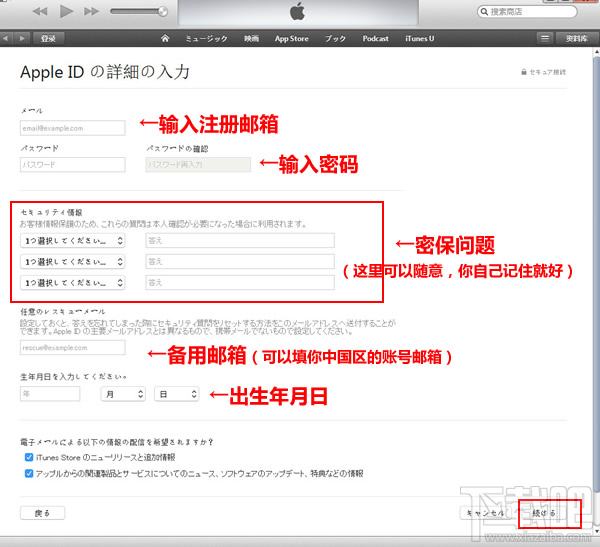Click the 资料库 library button
This screenshot has width=600, height=547.
577,39
